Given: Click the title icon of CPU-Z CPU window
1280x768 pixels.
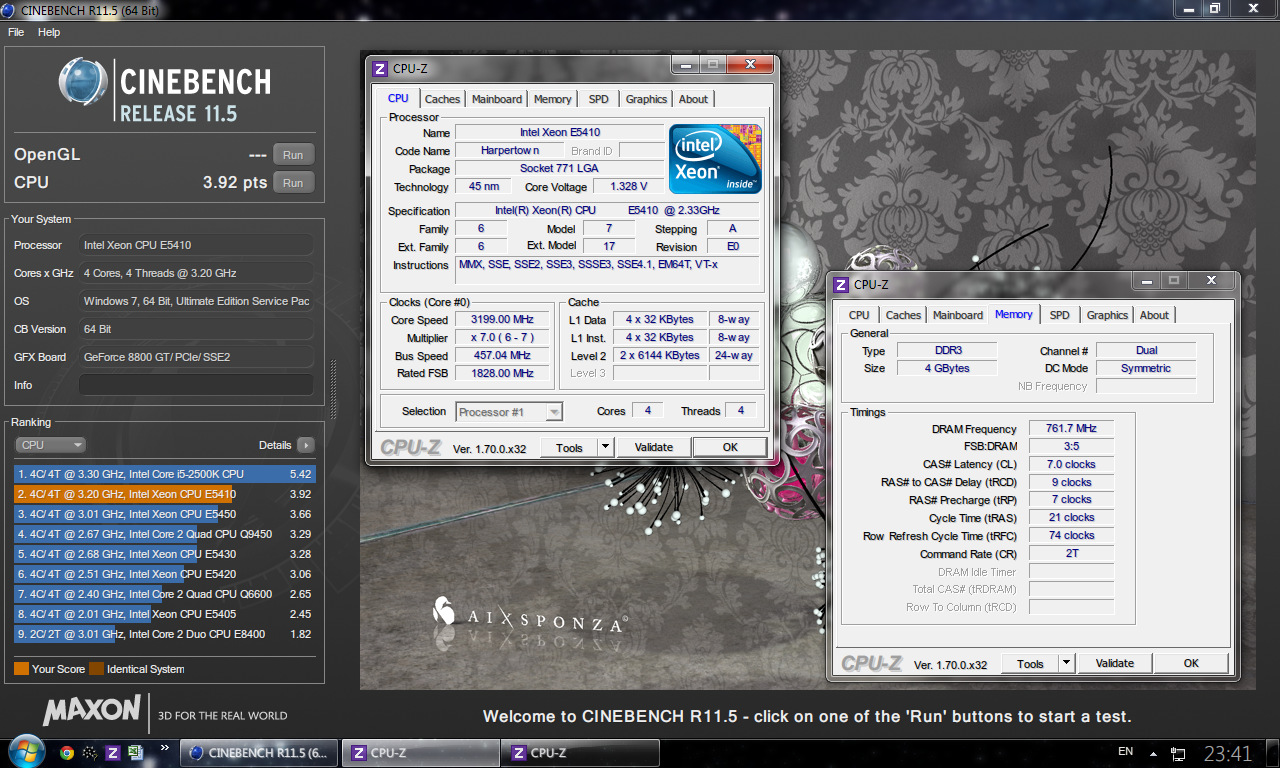Looking at the screenshot, I should (x=379, y=69).
